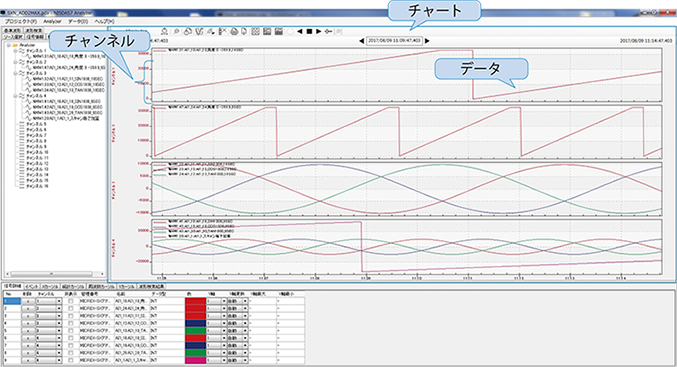677x367 pixels.
Task: Click the stop square playback button
Action: coord(309,32)
